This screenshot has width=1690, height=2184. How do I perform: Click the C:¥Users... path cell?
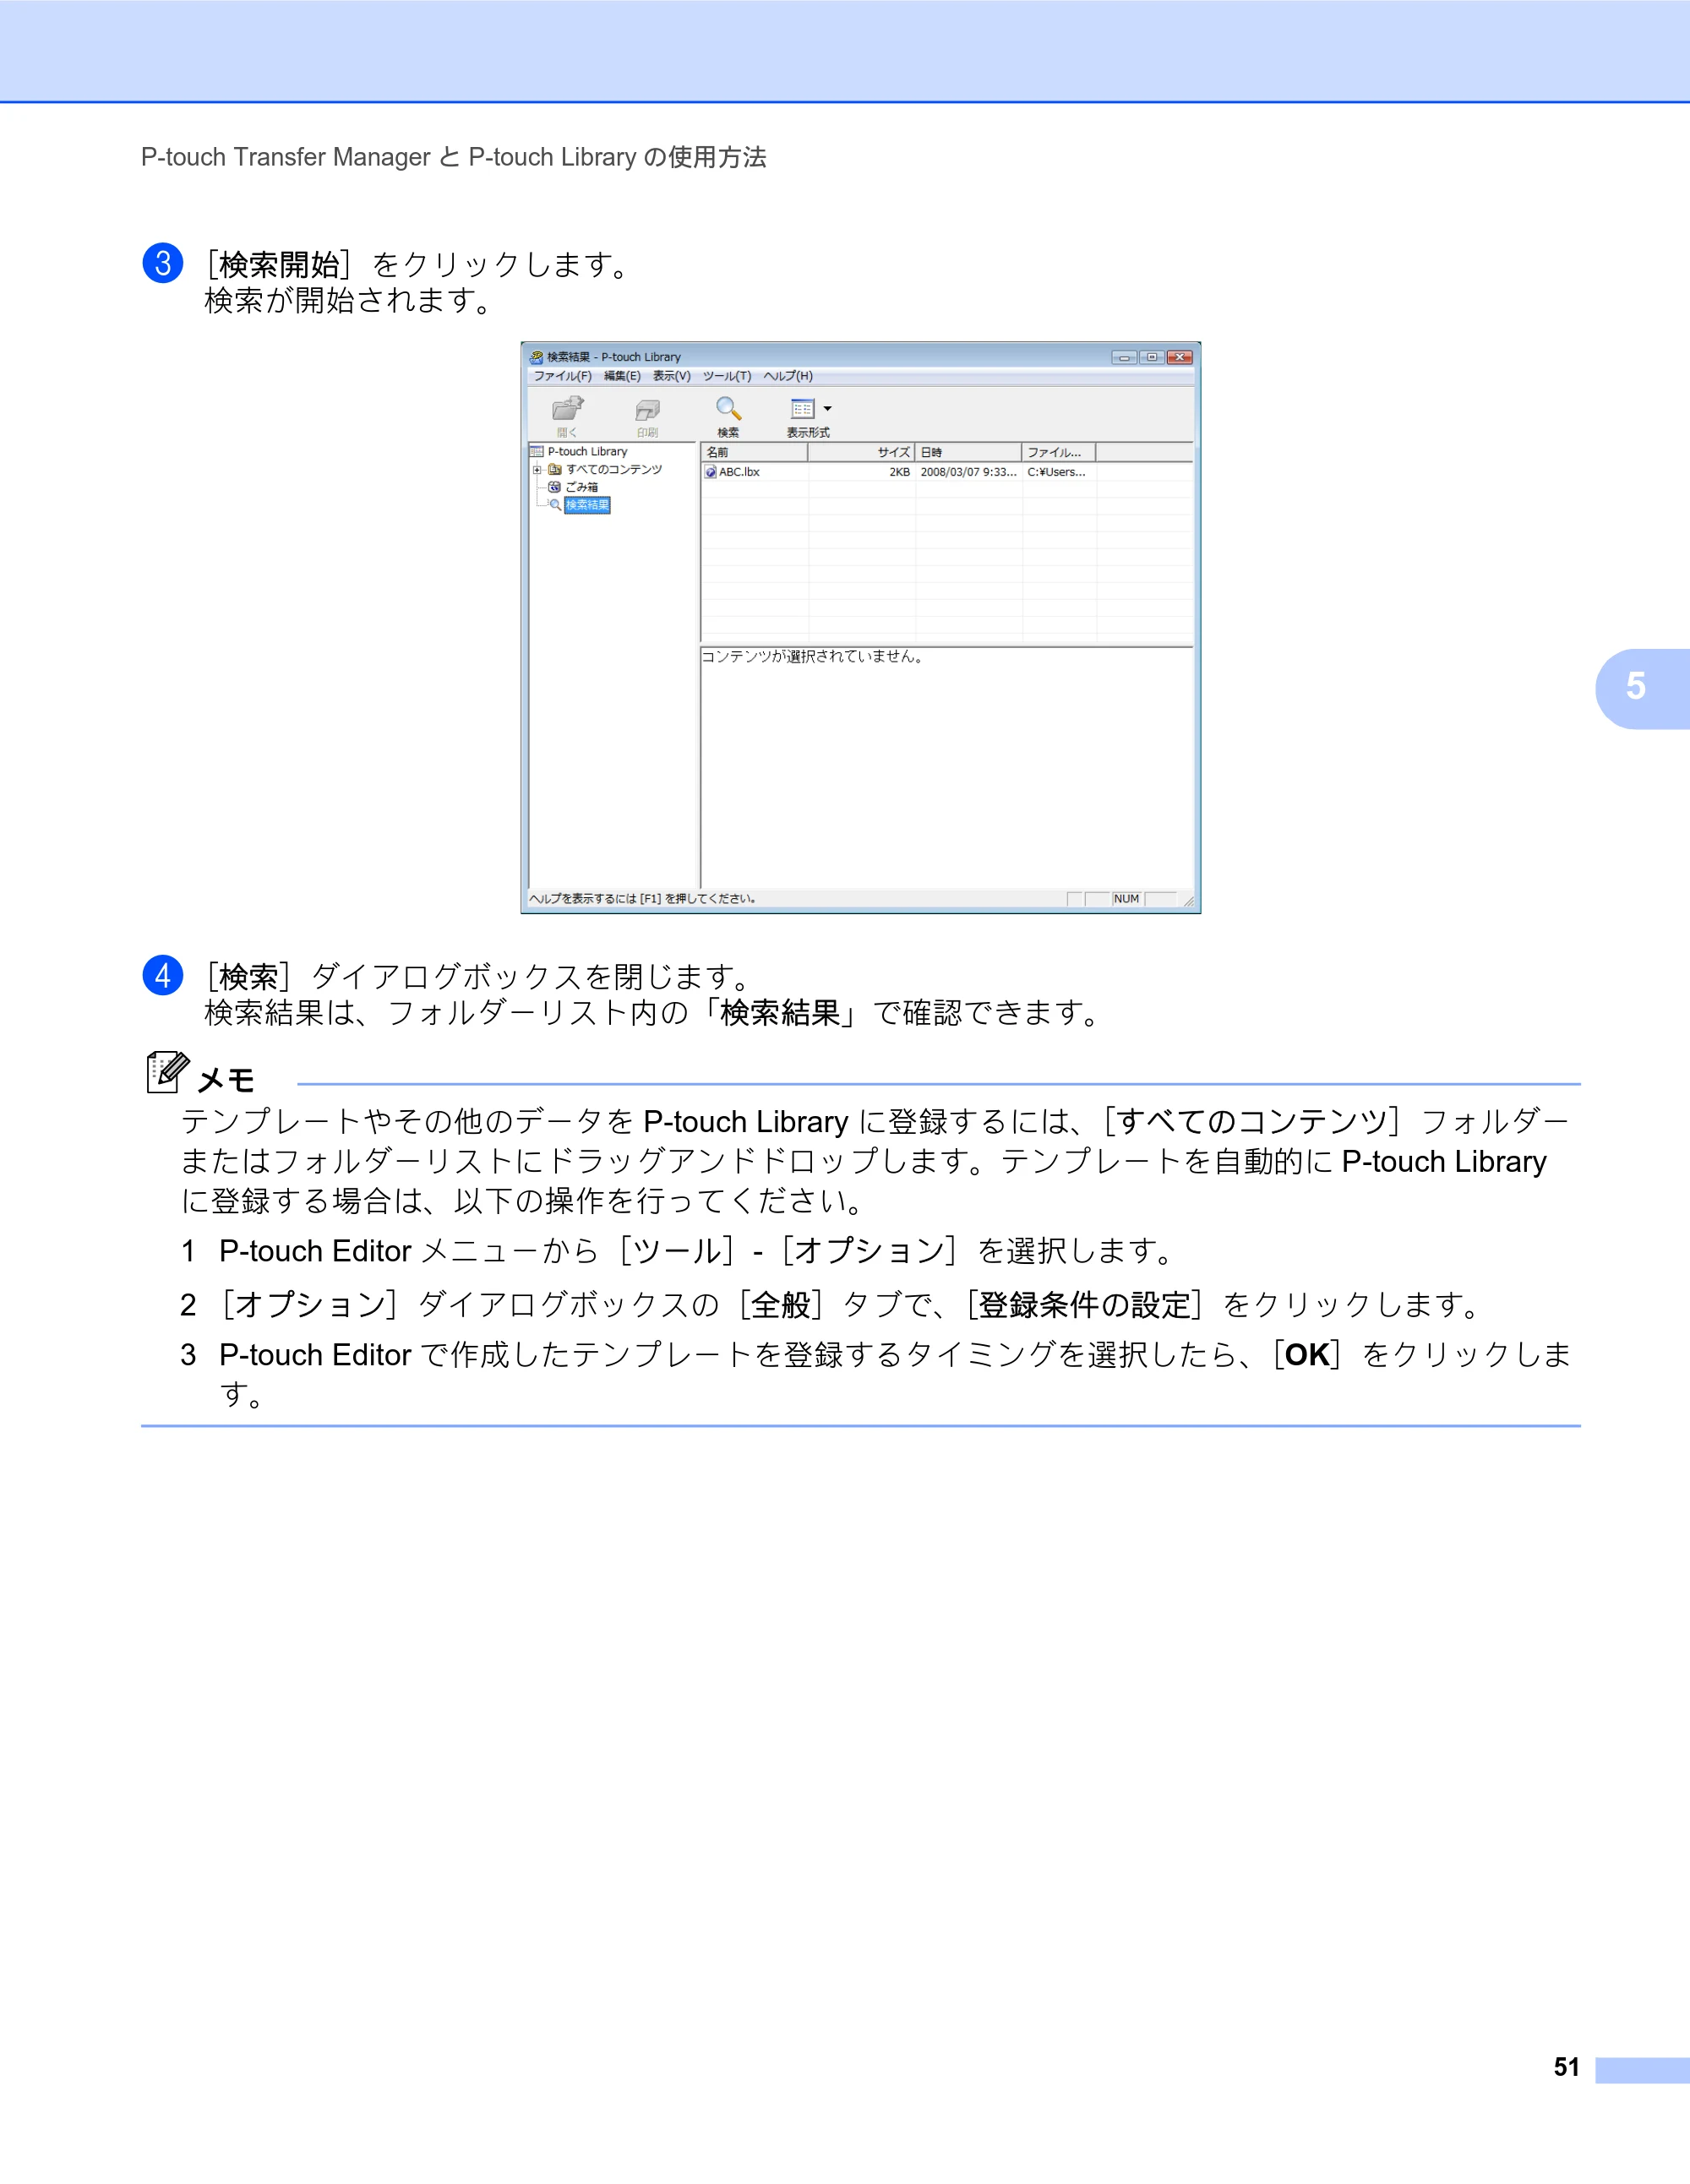pos(1056,472)
